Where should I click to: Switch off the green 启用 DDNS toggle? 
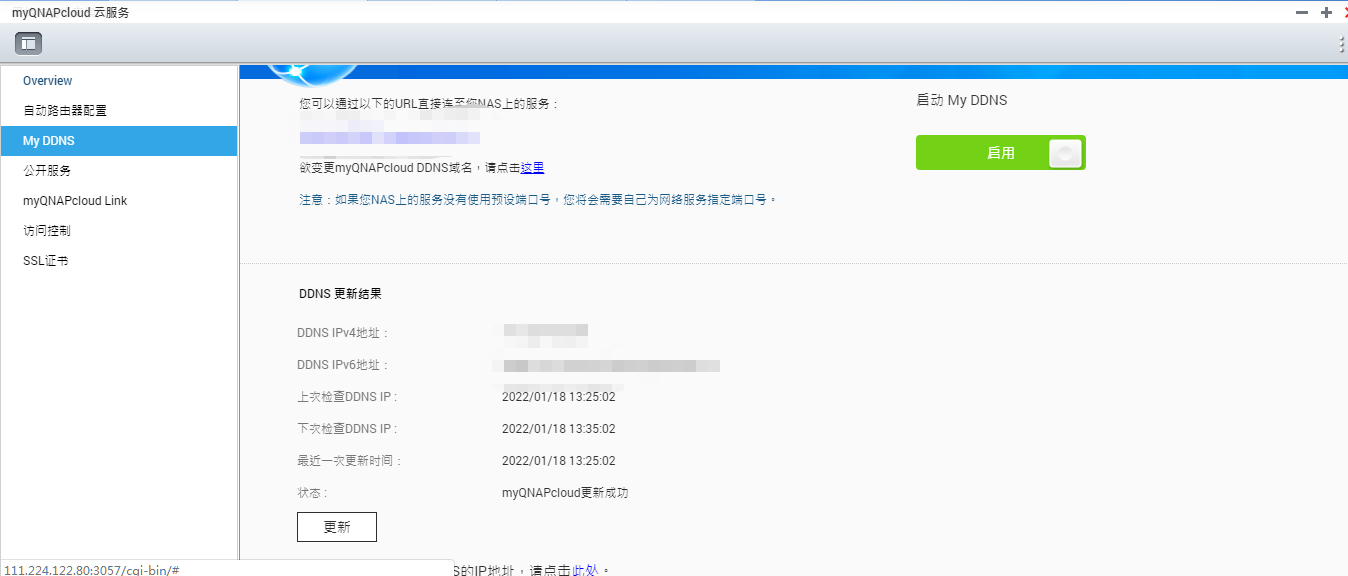[1000, 153]
